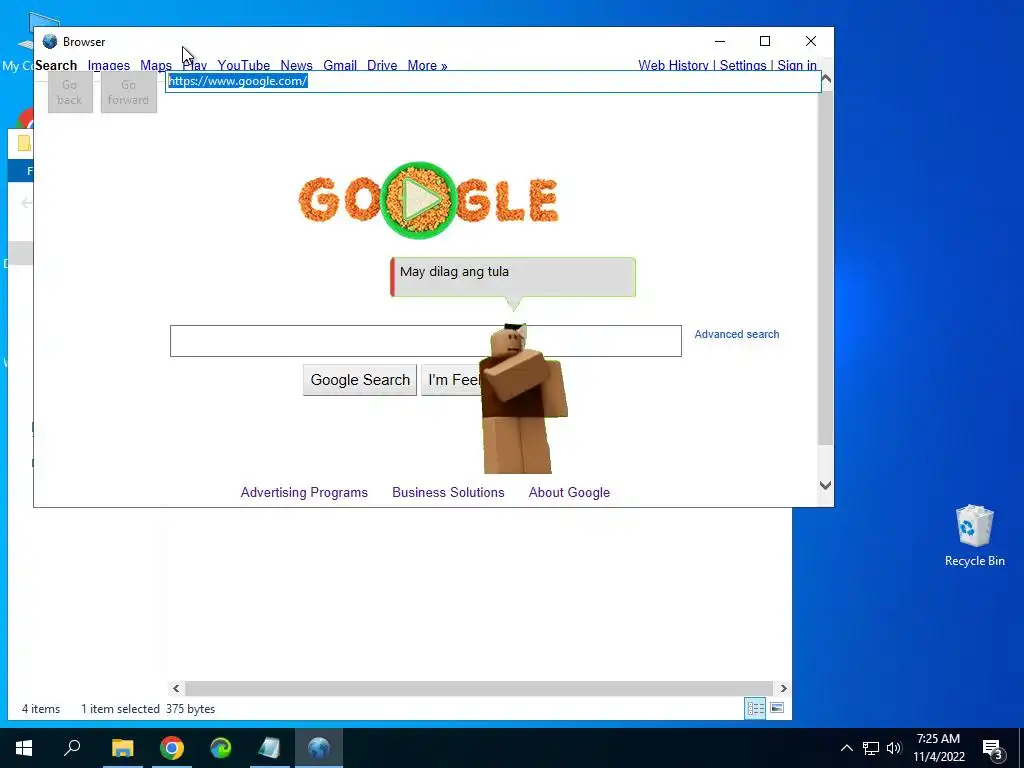1024x768 pixels.
Task: Click the File Explorer scroll left arrow
Action: [x=176, y=688]
